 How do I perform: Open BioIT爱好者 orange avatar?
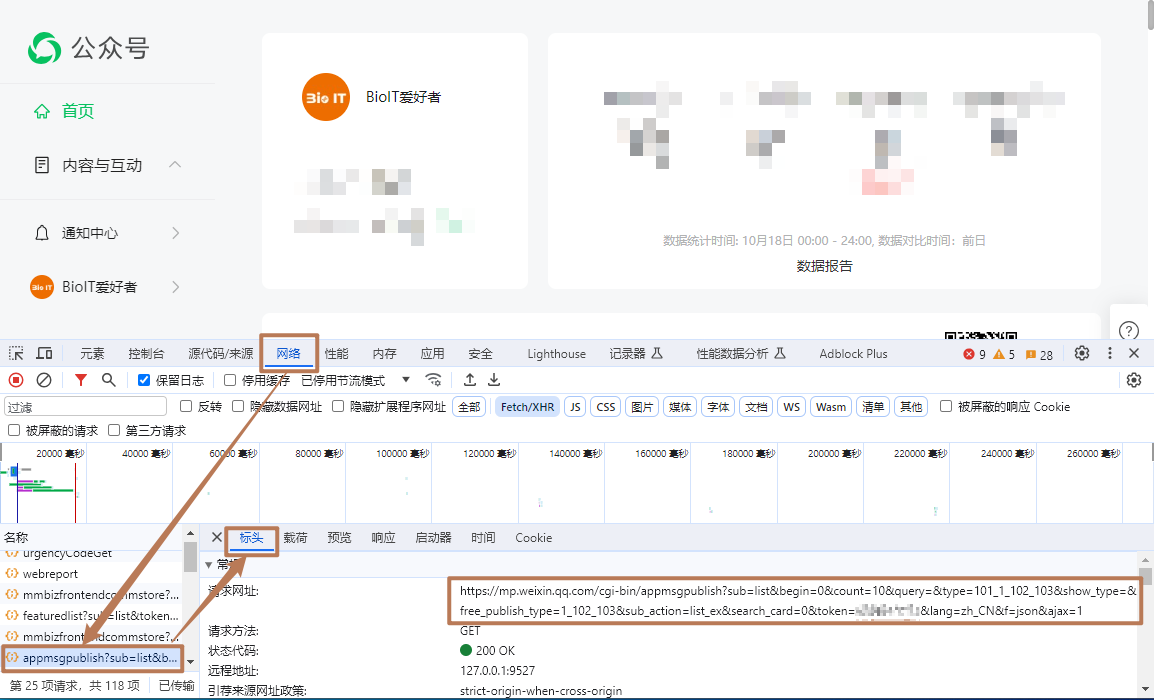coord(325,97)
